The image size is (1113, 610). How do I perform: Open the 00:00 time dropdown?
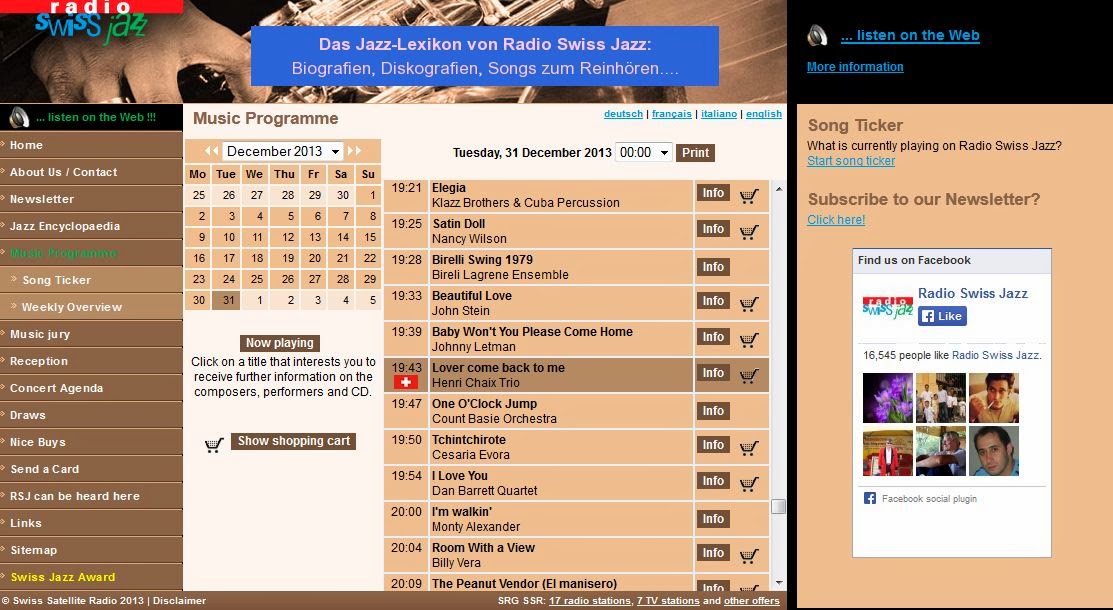[643, 152]
